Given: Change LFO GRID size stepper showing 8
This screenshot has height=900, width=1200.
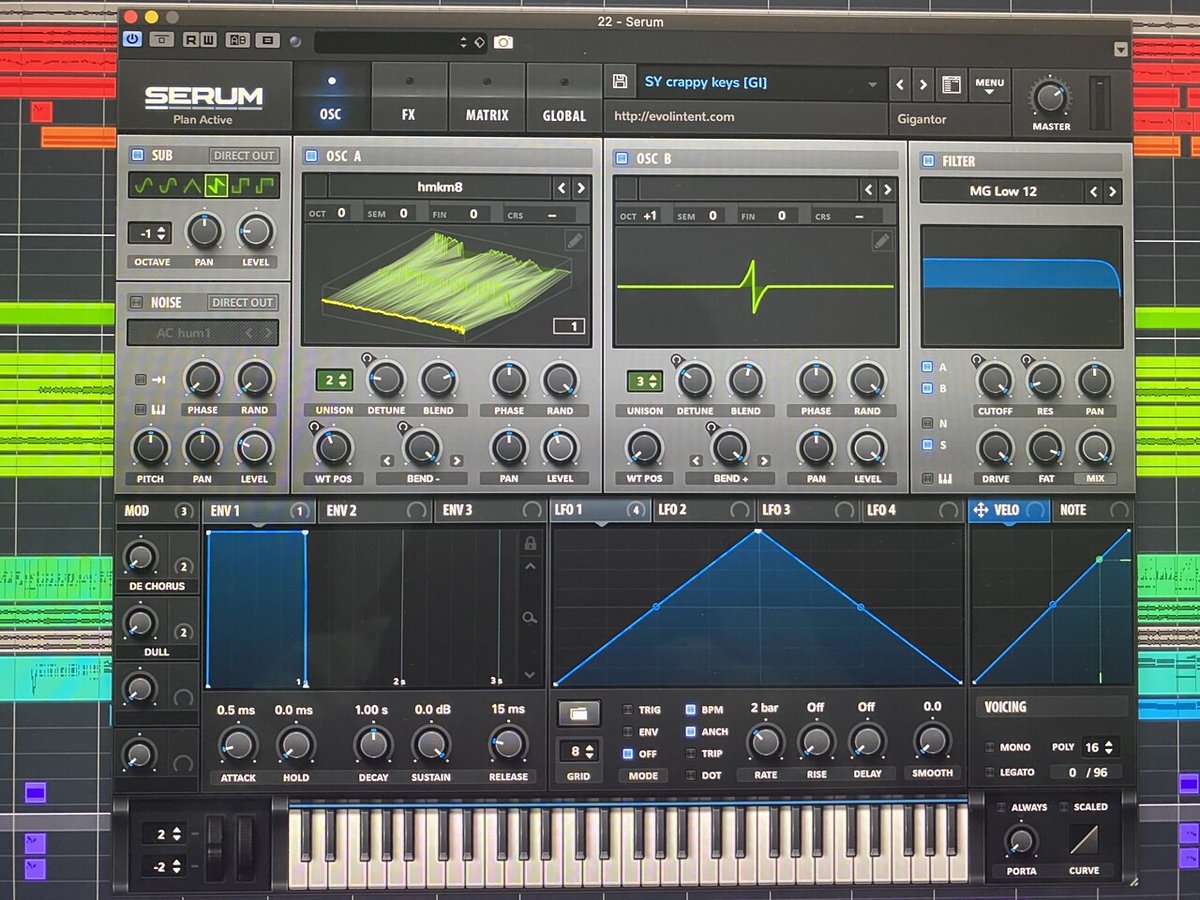Looking at the screenshot, I should 579,751.
